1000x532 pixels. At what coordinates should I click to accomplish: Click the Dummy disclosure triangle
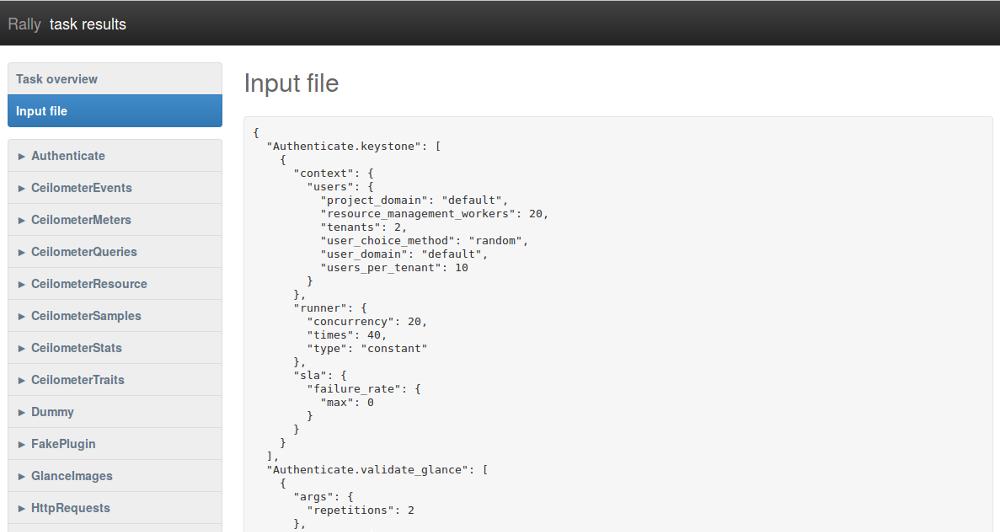22,413
